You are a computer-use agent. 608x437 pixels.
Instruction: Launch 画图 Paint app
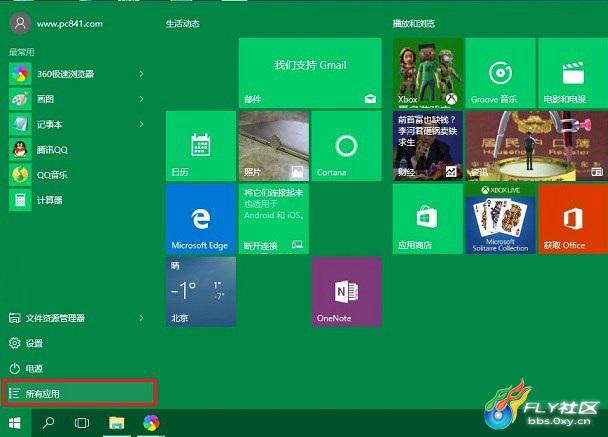pyautogui.click(x=76, y=99)
